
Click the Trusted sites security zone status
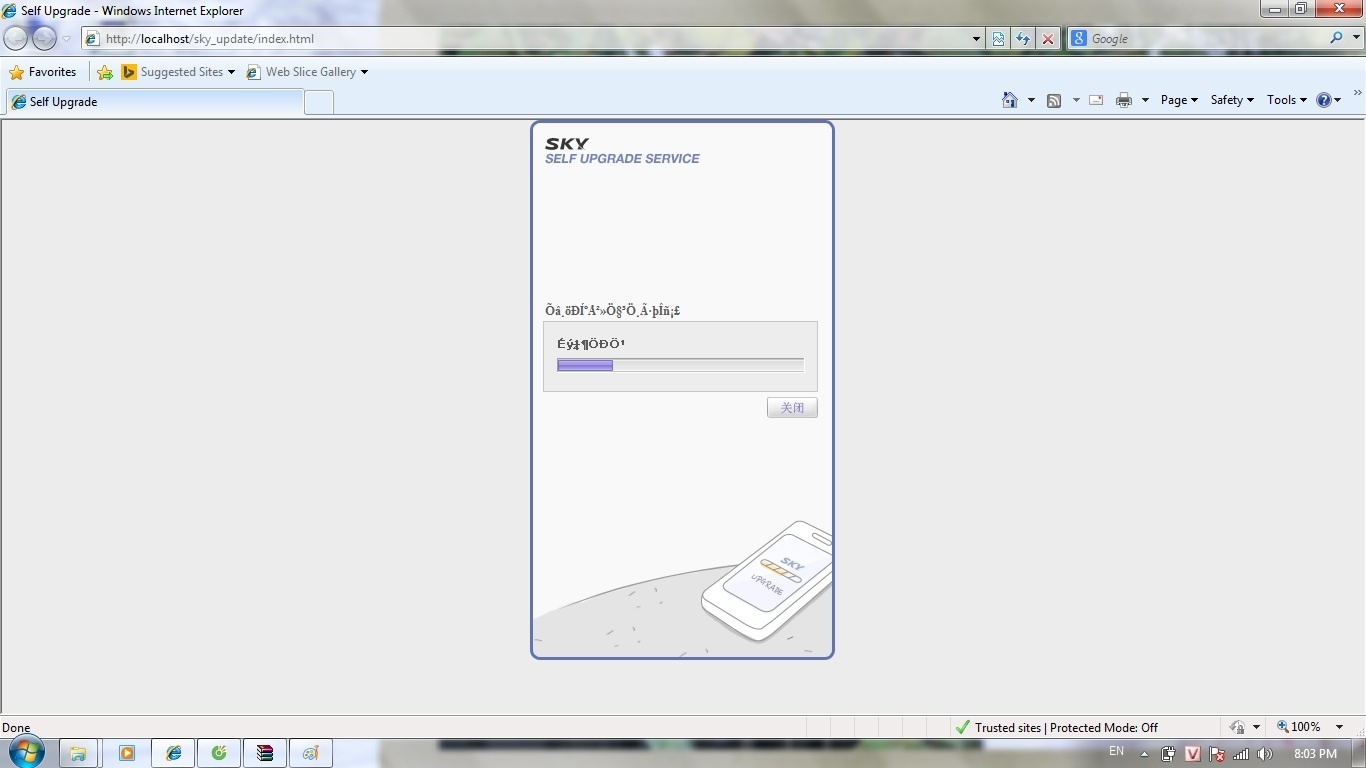click(x=1057, y=728)
